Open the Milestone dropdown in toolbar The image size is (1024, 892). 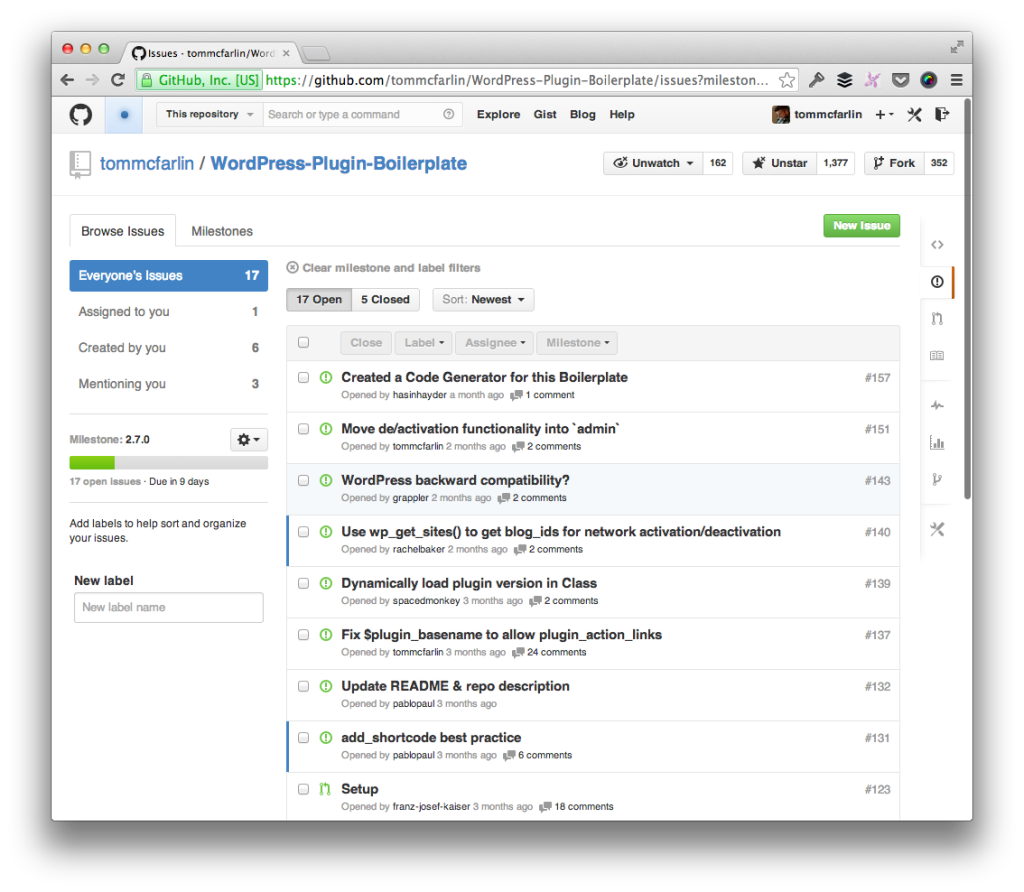click(577, 343)
